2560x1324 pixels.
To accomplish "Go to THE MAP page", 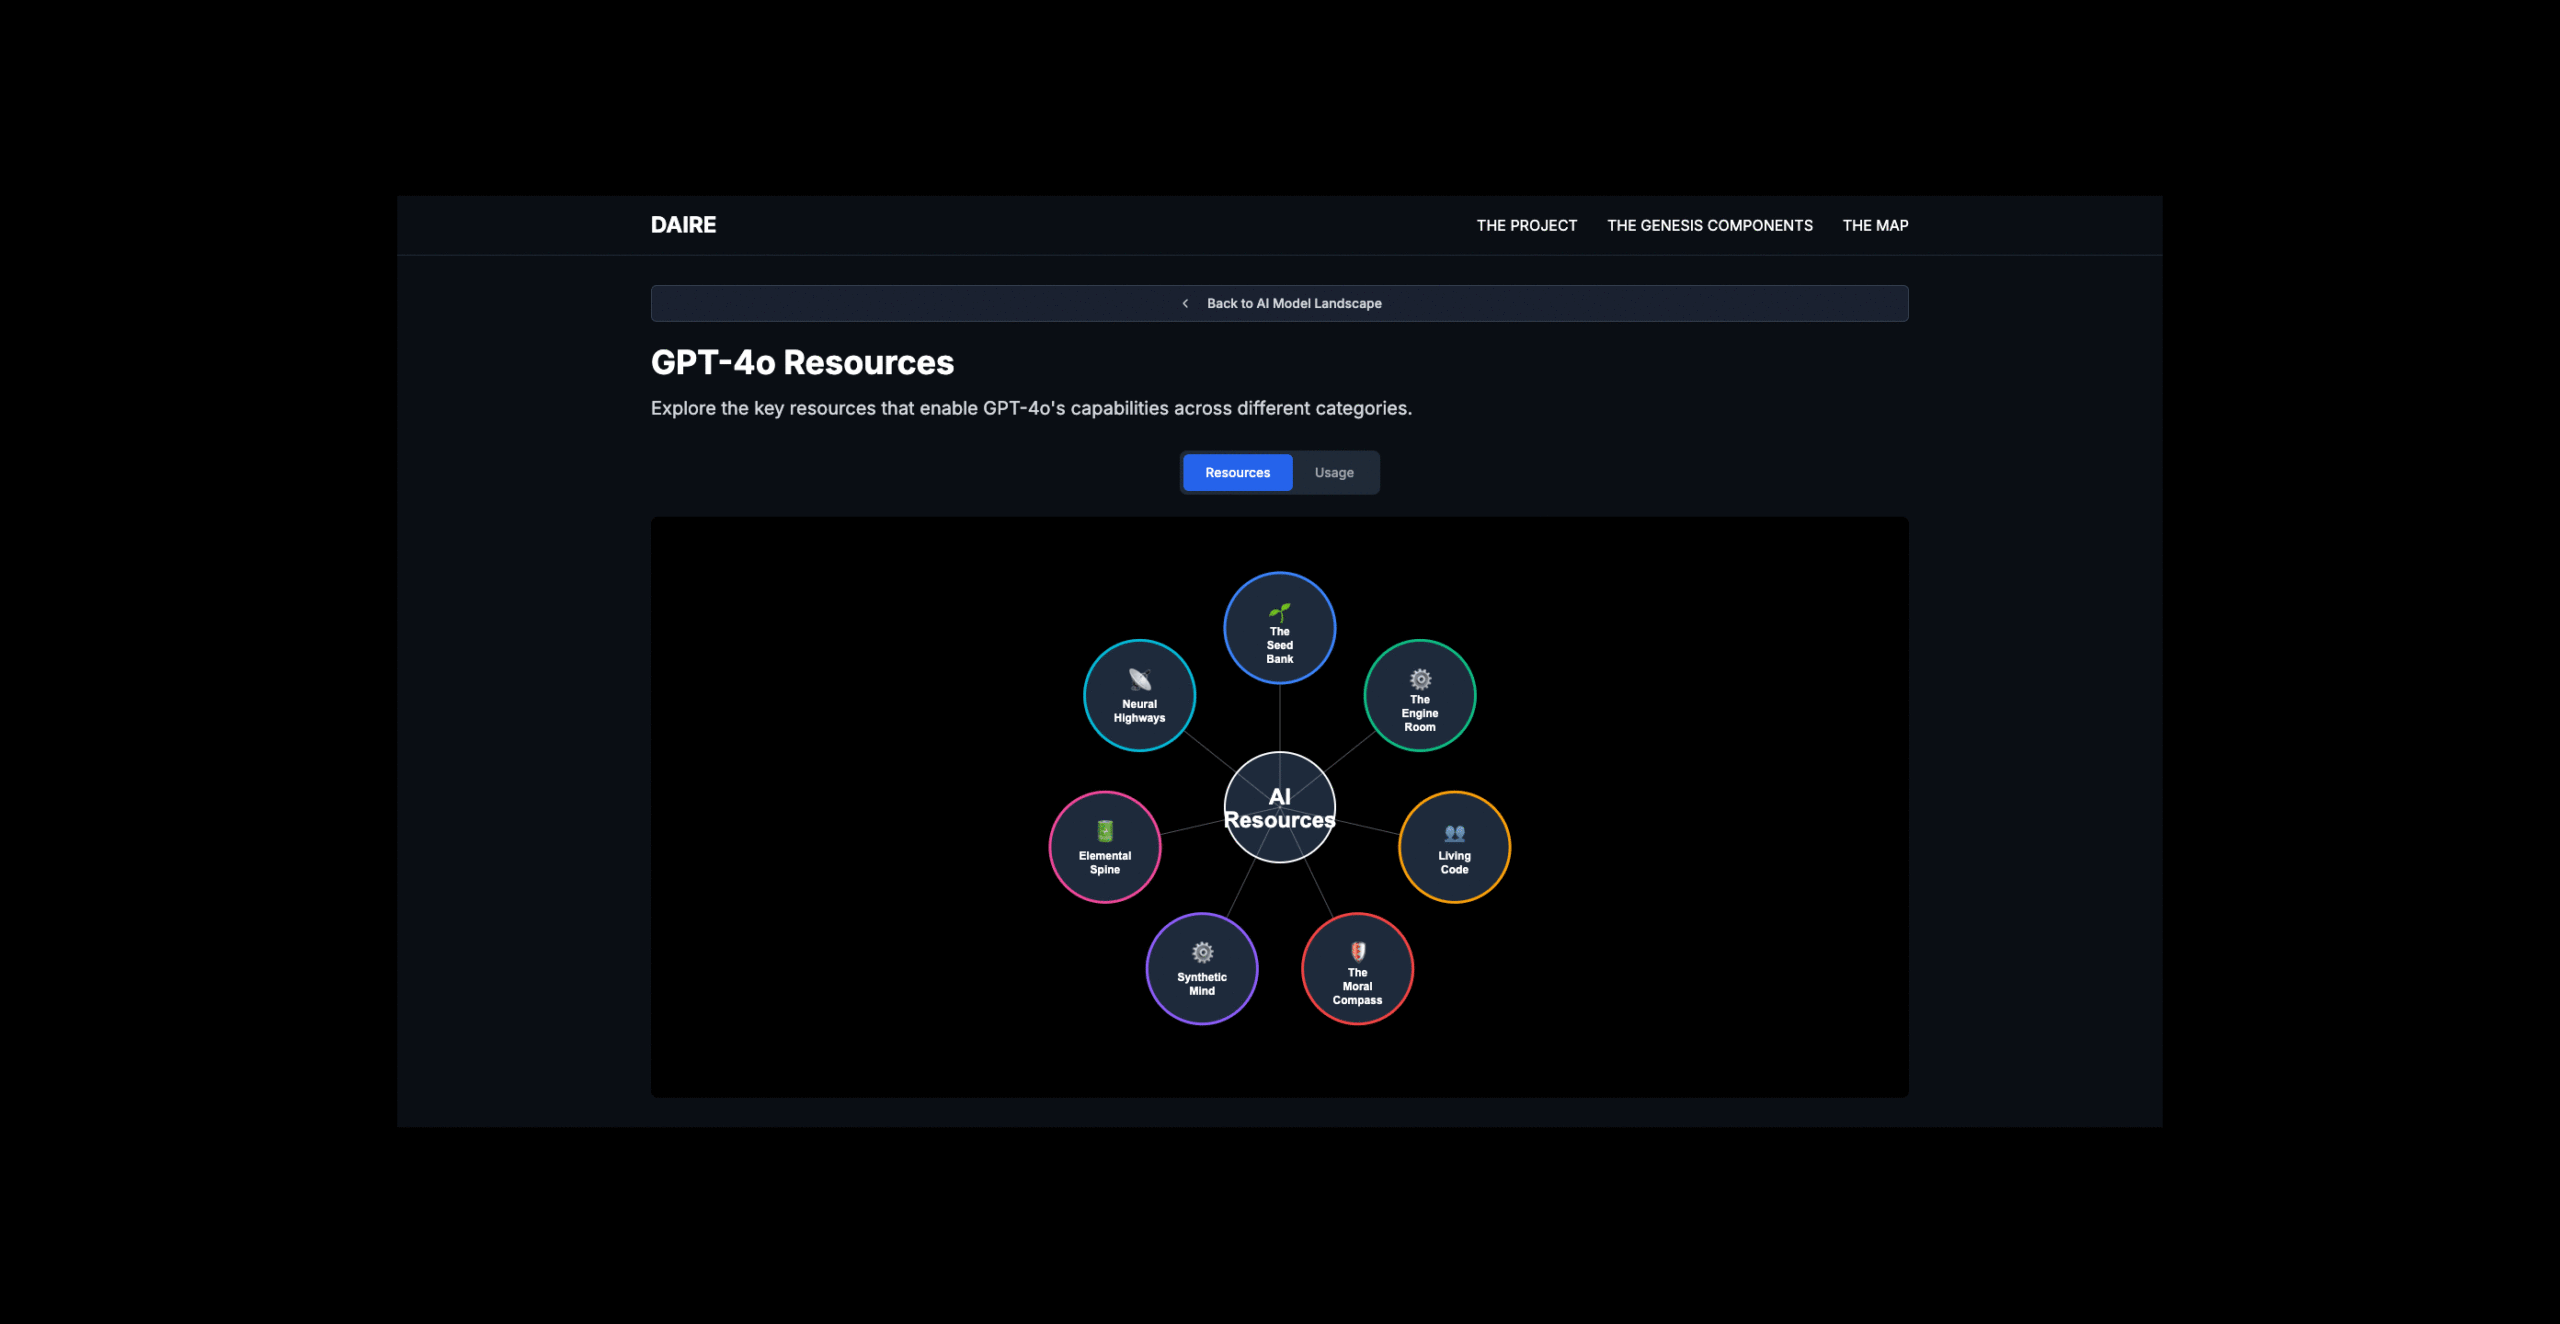I will coord(1875,225).
